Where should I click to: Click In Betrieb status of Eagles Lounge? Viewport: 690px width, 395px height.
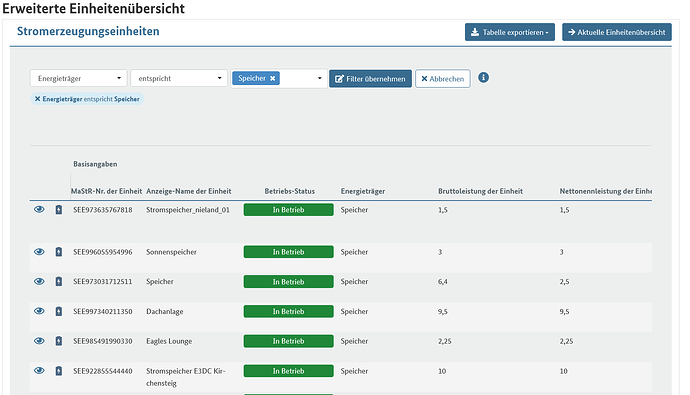[289, 341]
